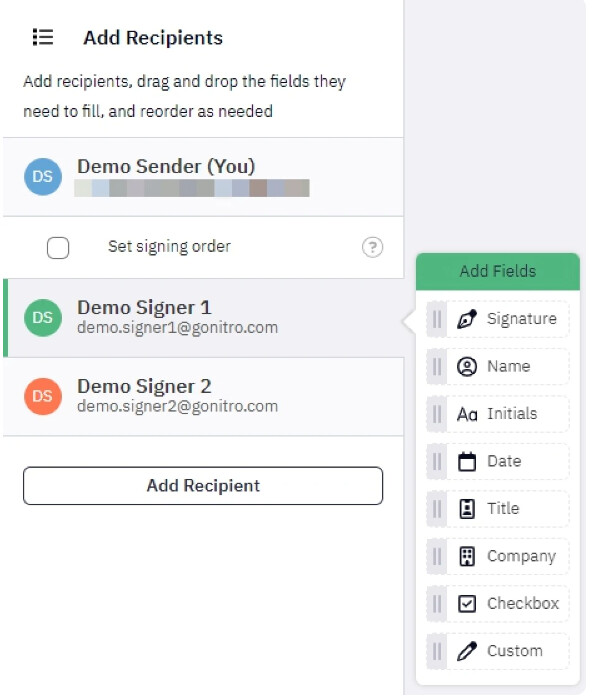Screen dimensions: 593x697
Task: Select the Demo Signer 1 recipient
Action: click(x=204, y=318)
